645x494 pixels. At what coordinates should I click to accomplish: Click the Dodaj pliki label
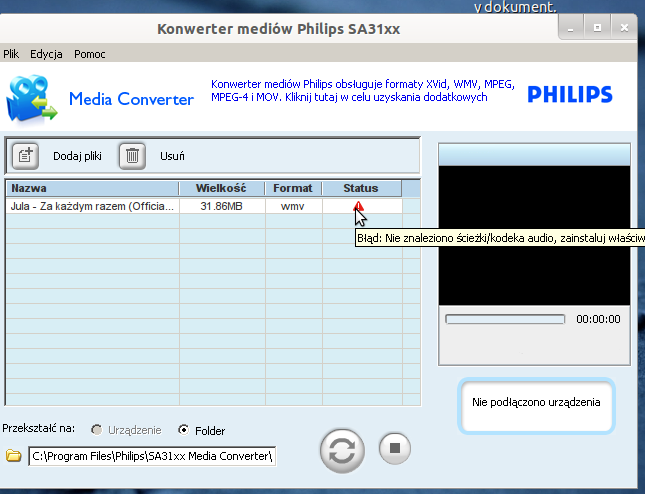click(x=77, y=156)
